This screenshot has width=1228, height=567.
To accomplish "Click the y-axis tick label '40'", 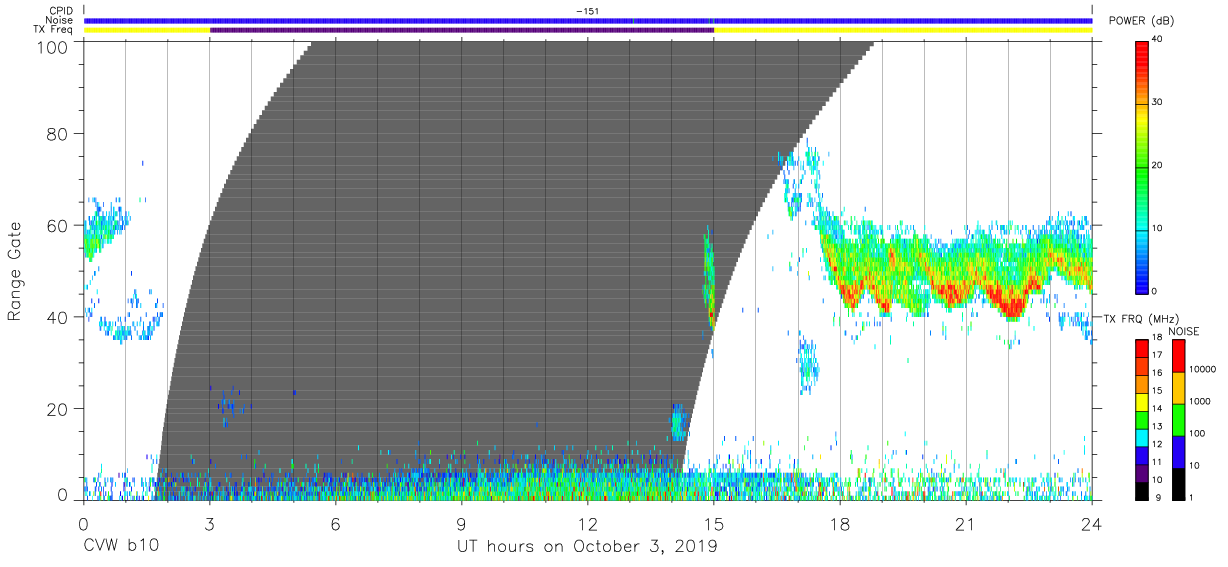I will pyautogui.click(x=57, y=317).
